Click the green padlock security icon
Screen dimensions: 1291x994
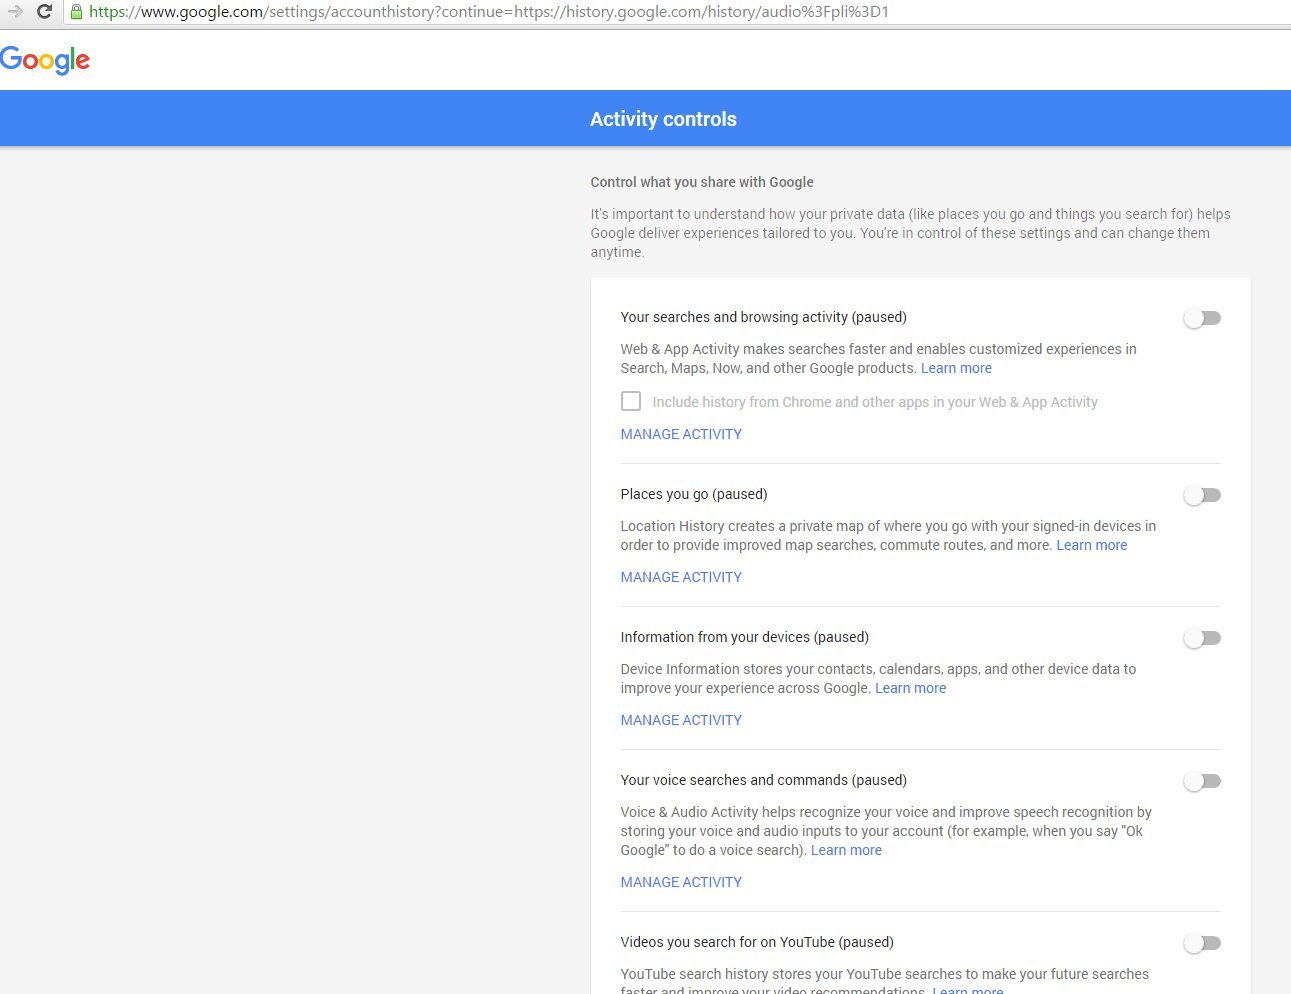[76, 12]
